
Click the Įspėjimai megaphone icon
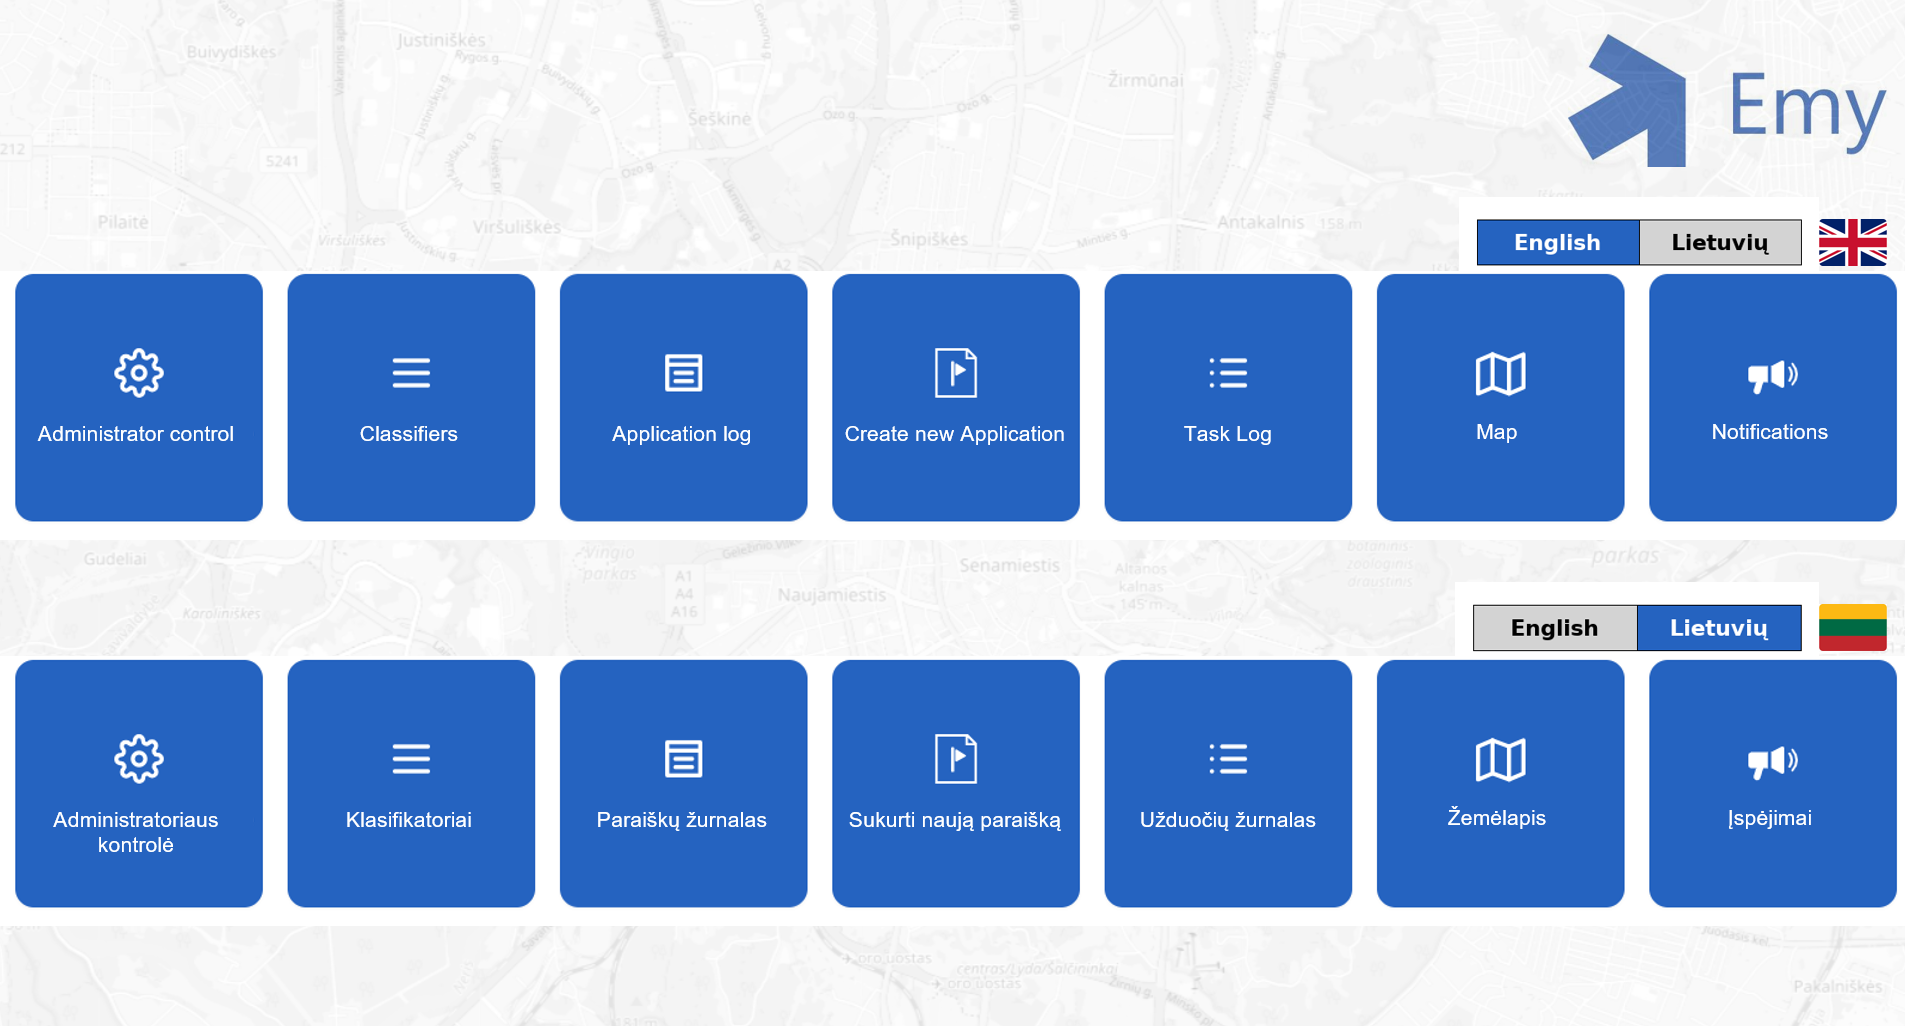coord(1772,761)
